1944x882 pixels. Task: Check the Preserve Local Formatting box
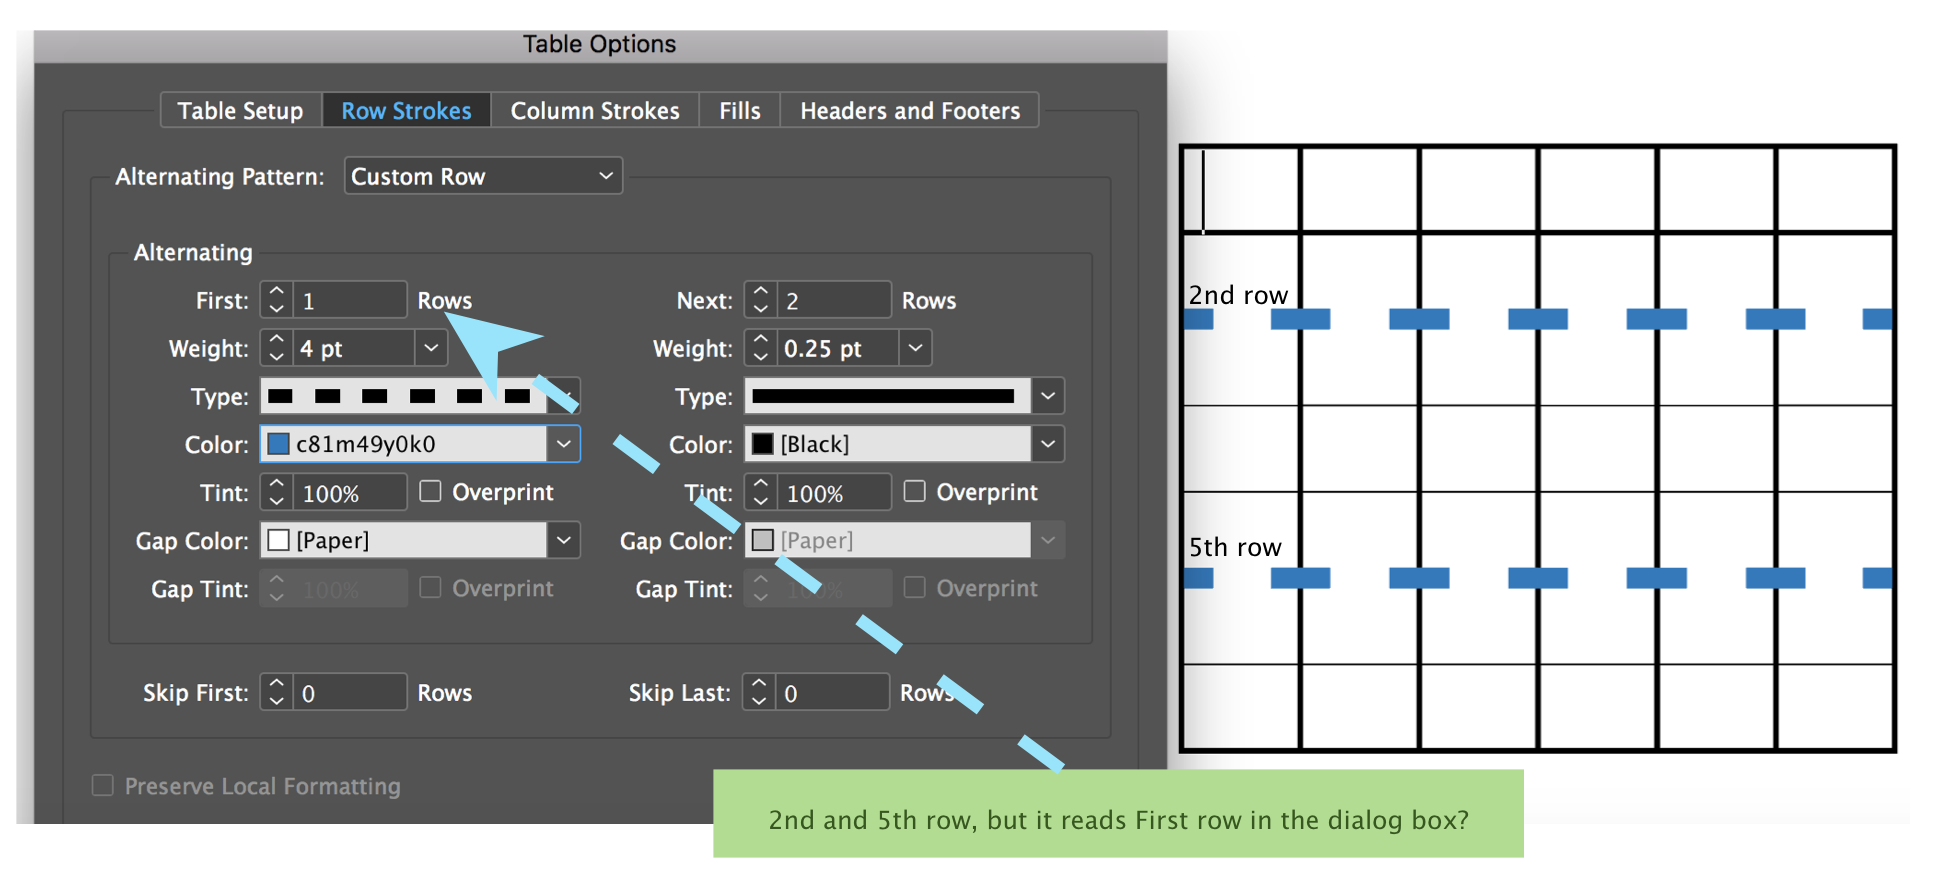(103, 786)
